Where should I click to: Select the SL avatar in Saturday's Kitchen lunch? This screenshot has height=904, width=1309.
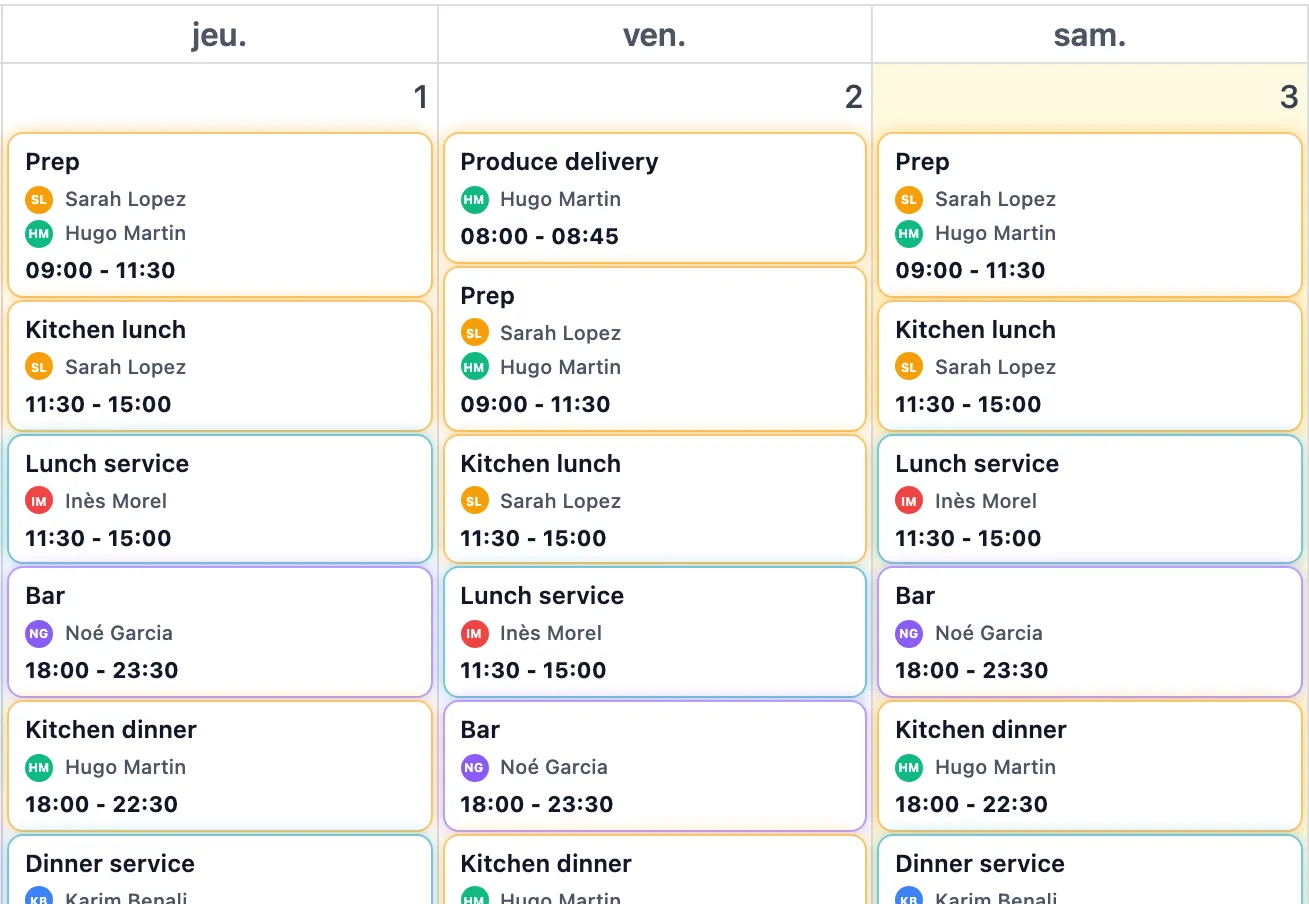coord(909,367)
